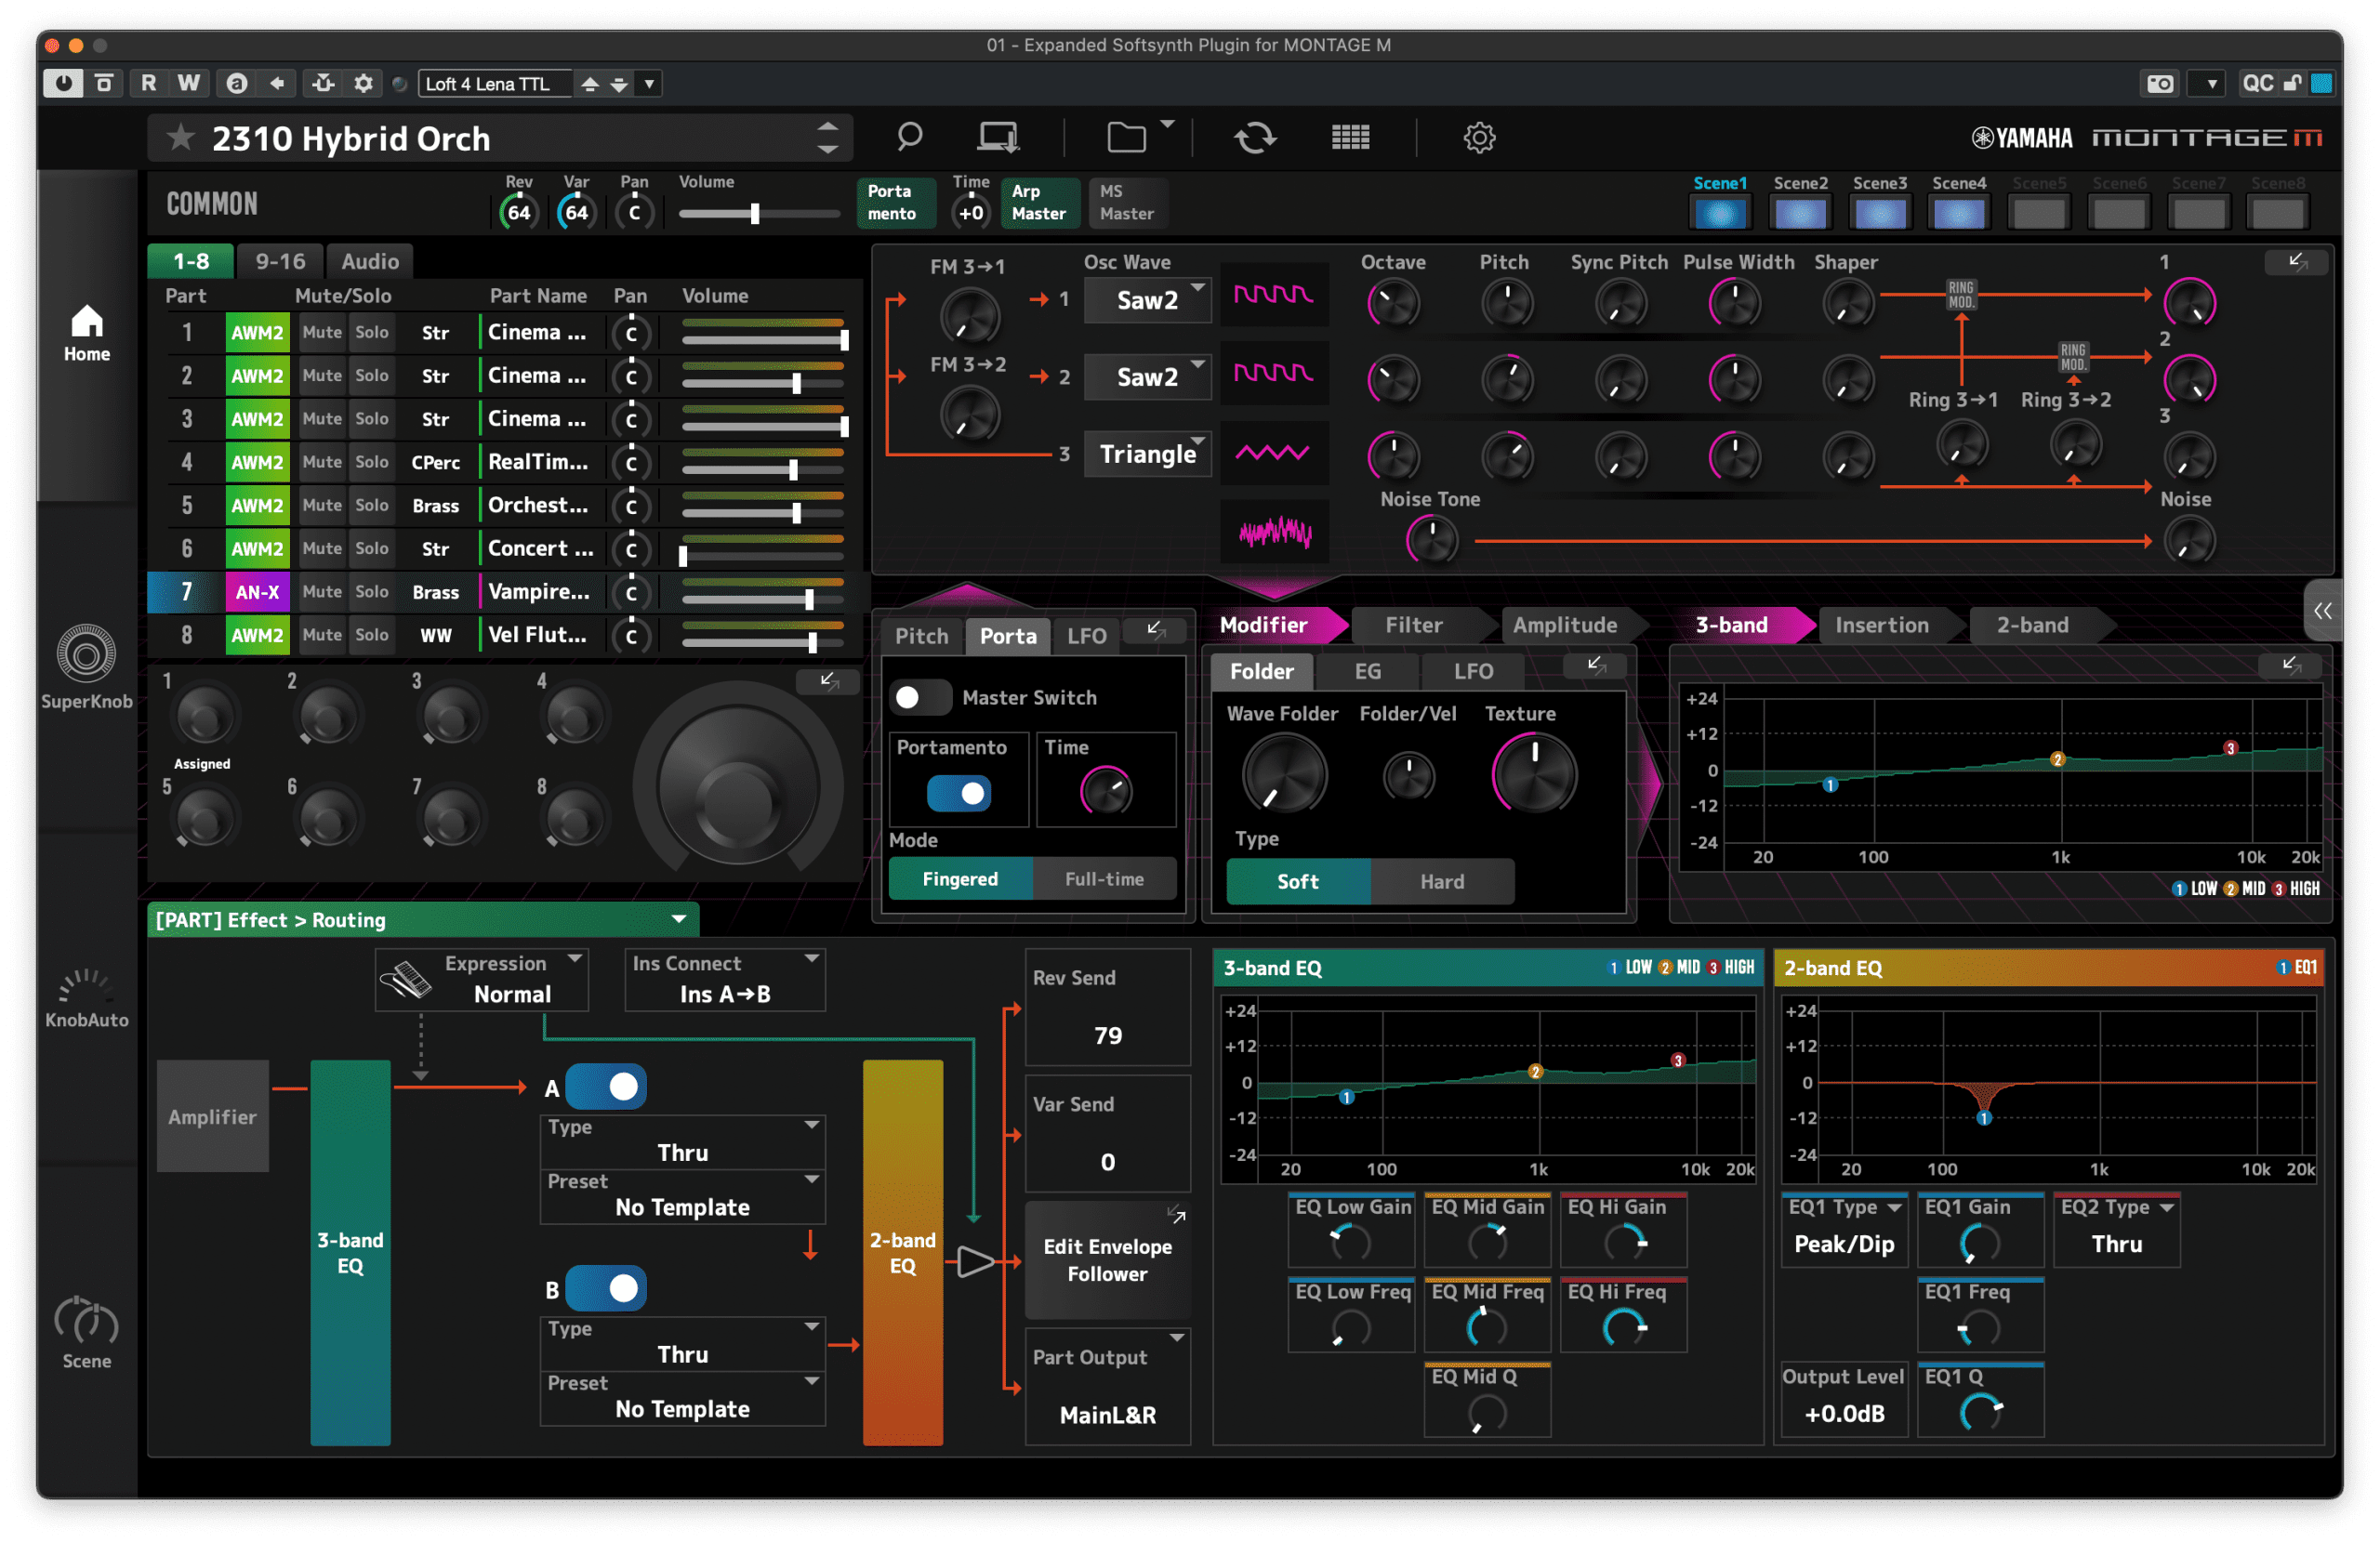Open the Insertion tab
Image resolution: width=2380 pixels, height=1542 pixels.
(x=1881, y=625)
